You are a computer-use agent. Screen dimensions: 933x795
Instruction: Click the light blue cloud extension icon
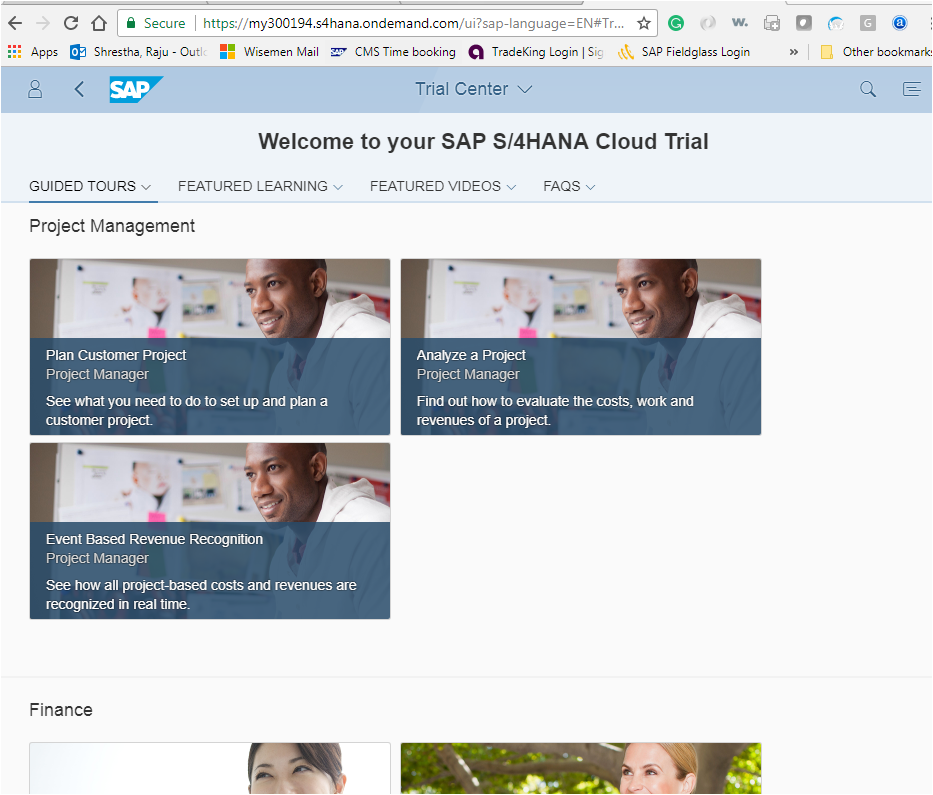click(836, 23)
